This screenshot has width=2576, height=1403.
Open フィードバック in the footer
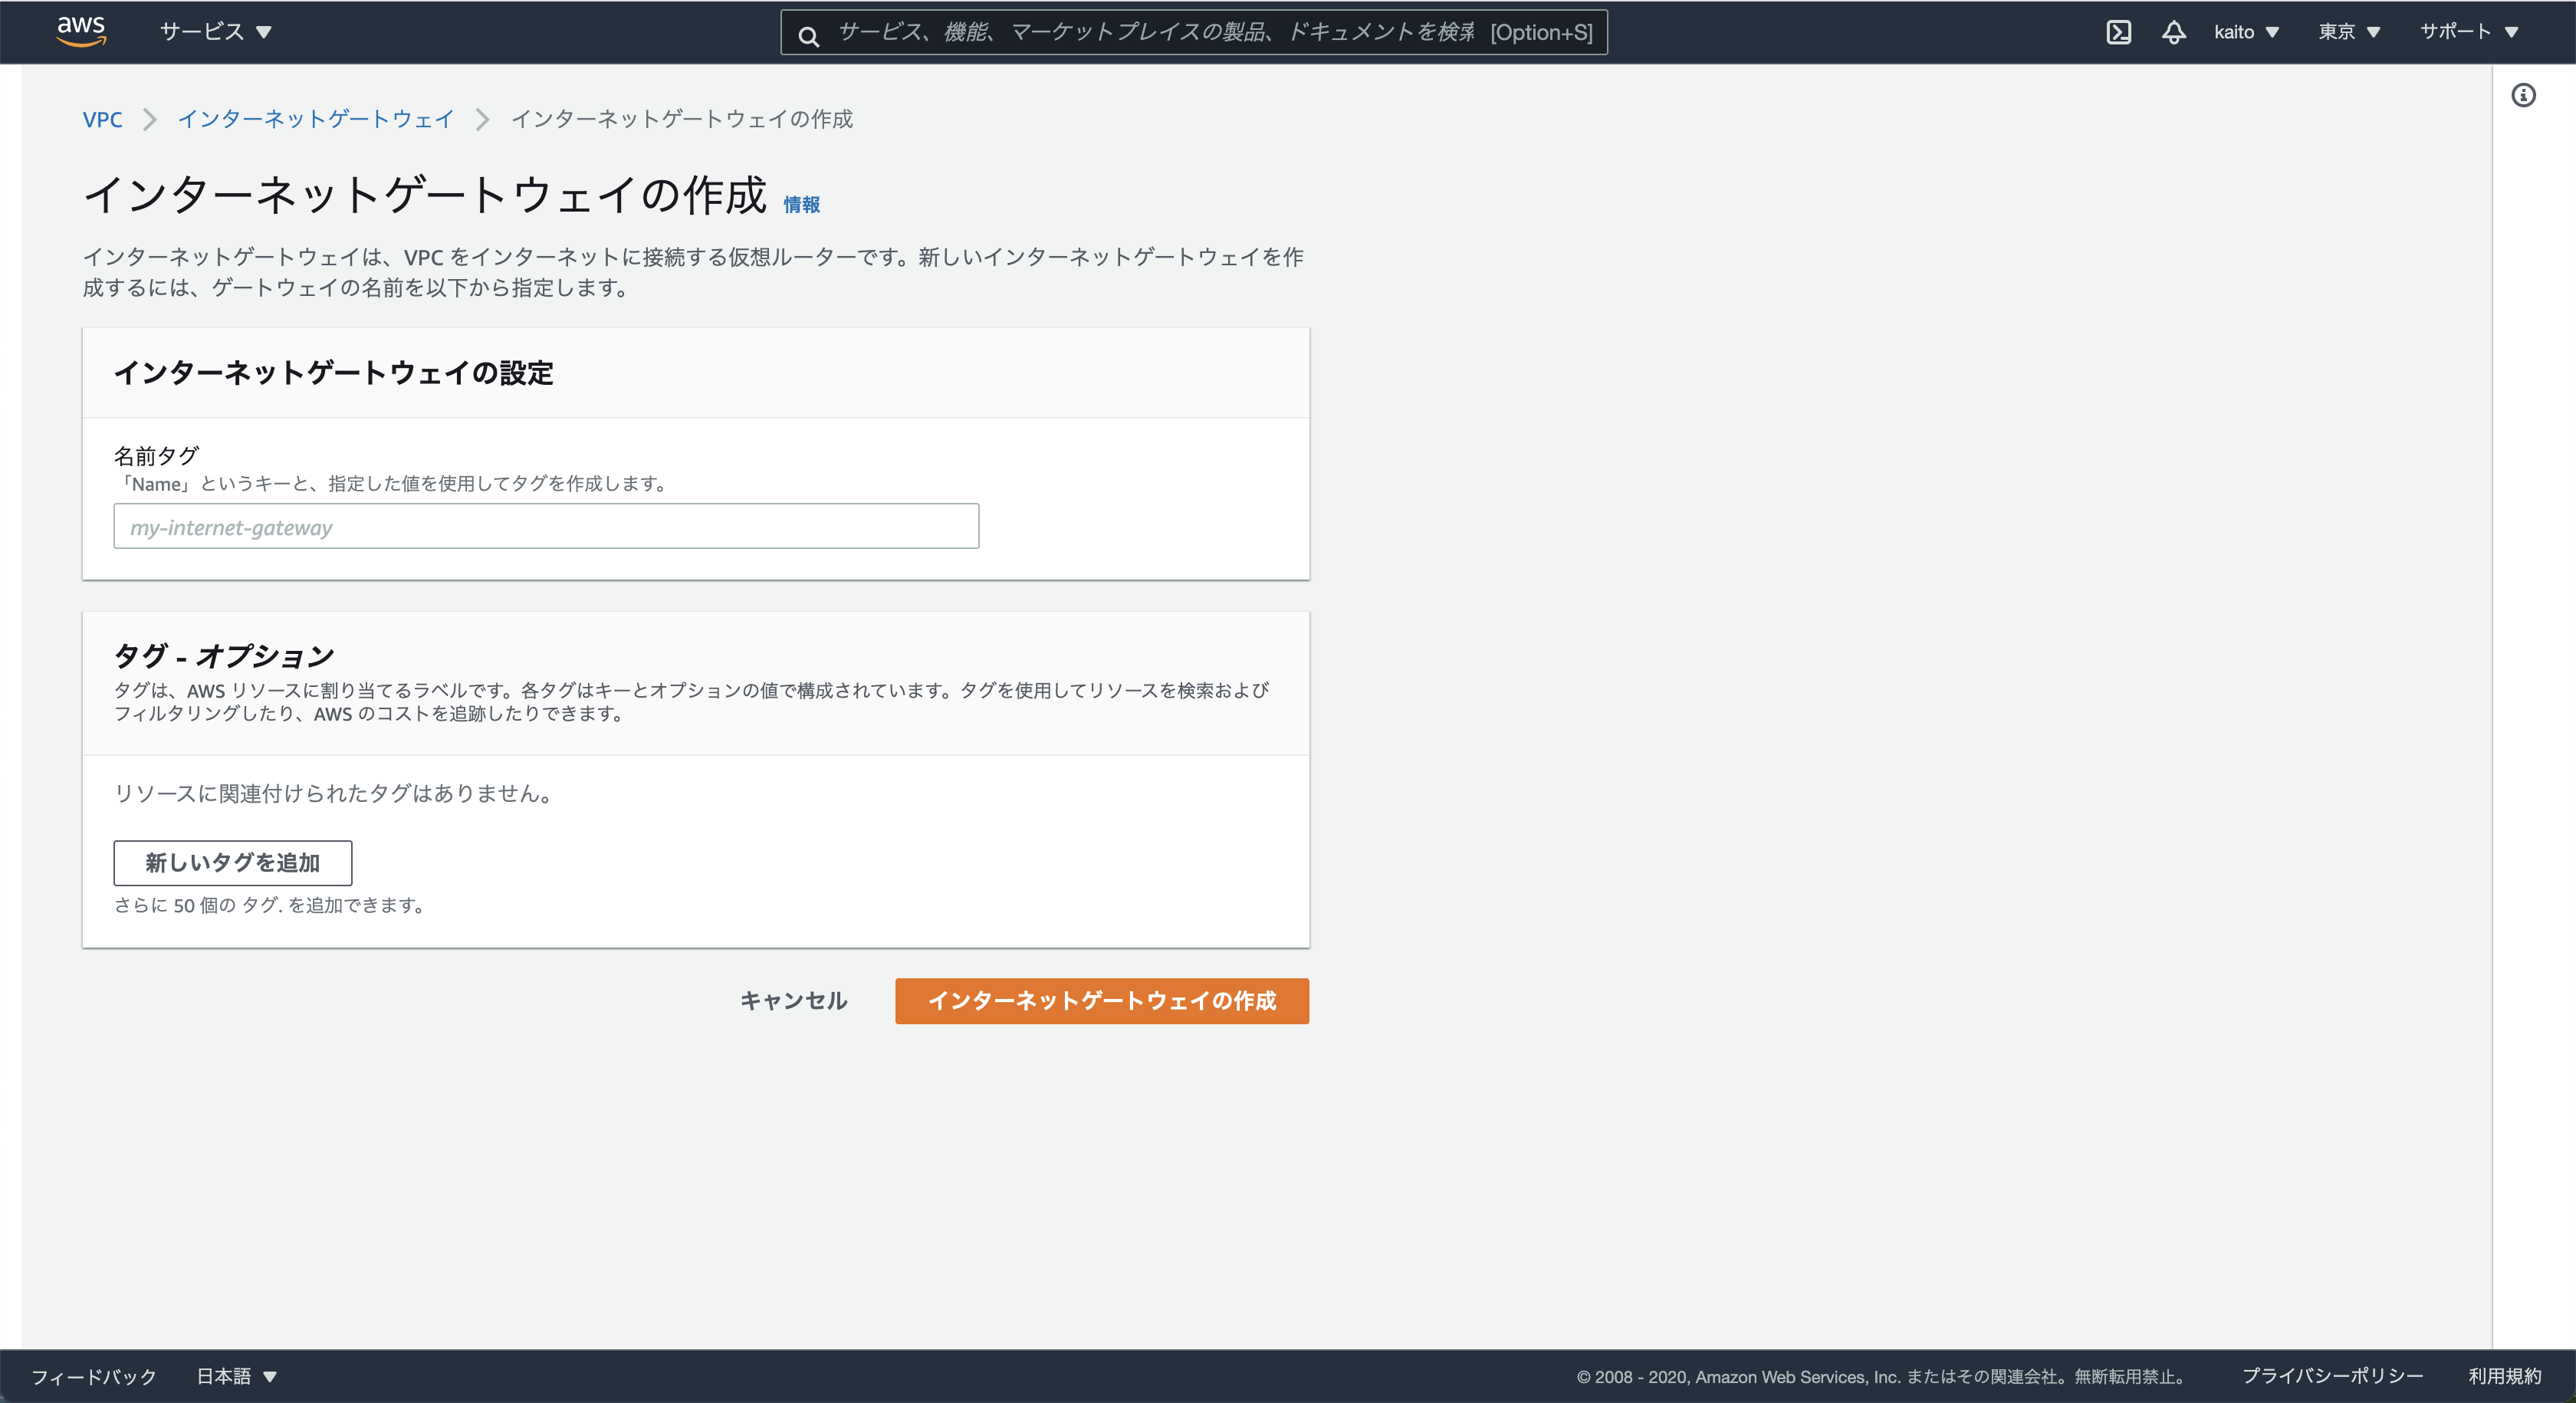tap(94, 1376)
